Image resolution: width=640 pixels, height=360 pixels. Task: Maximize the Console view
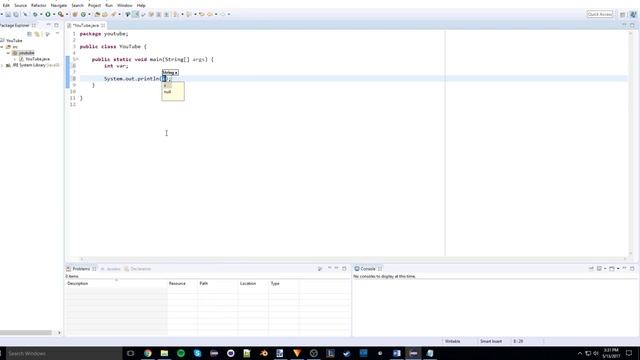(x=632, y=268)
